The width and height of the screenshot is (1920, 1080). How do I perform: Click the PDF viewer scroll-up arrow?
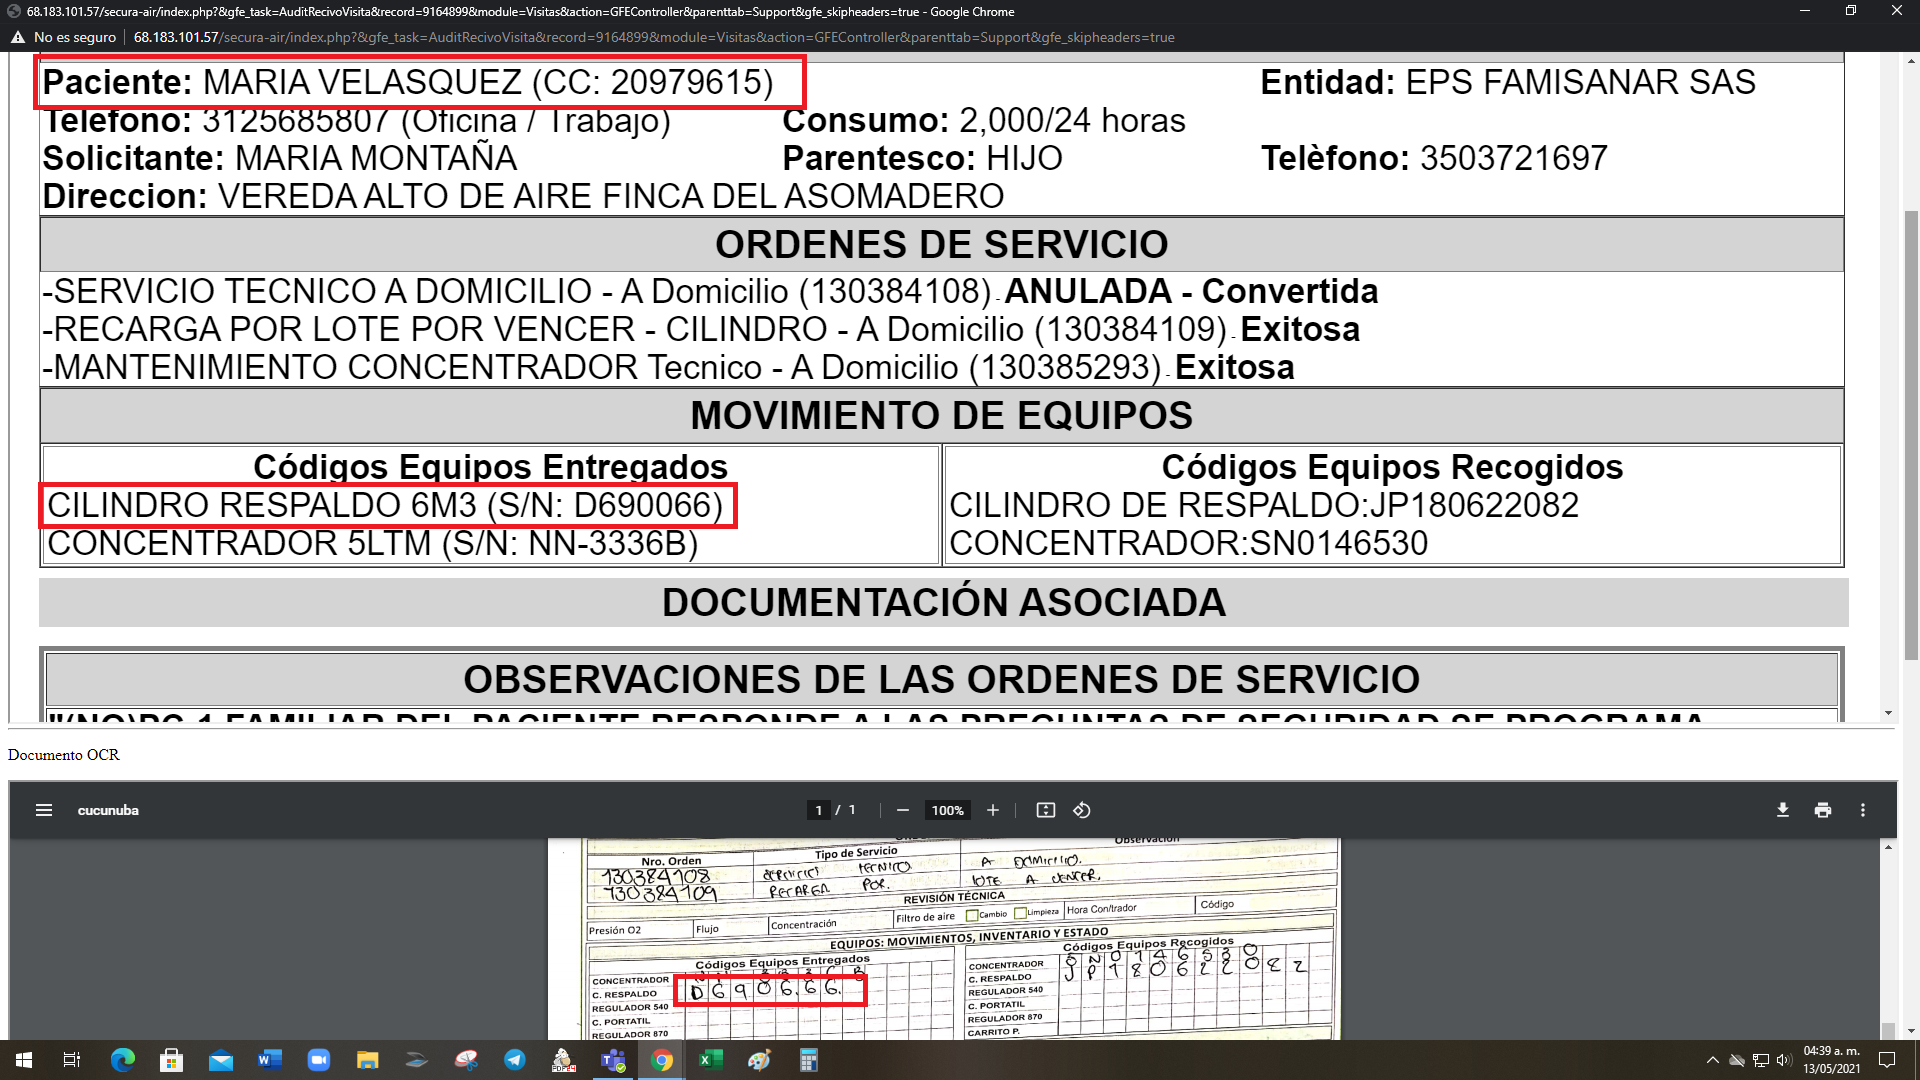tap(1888, 846)
